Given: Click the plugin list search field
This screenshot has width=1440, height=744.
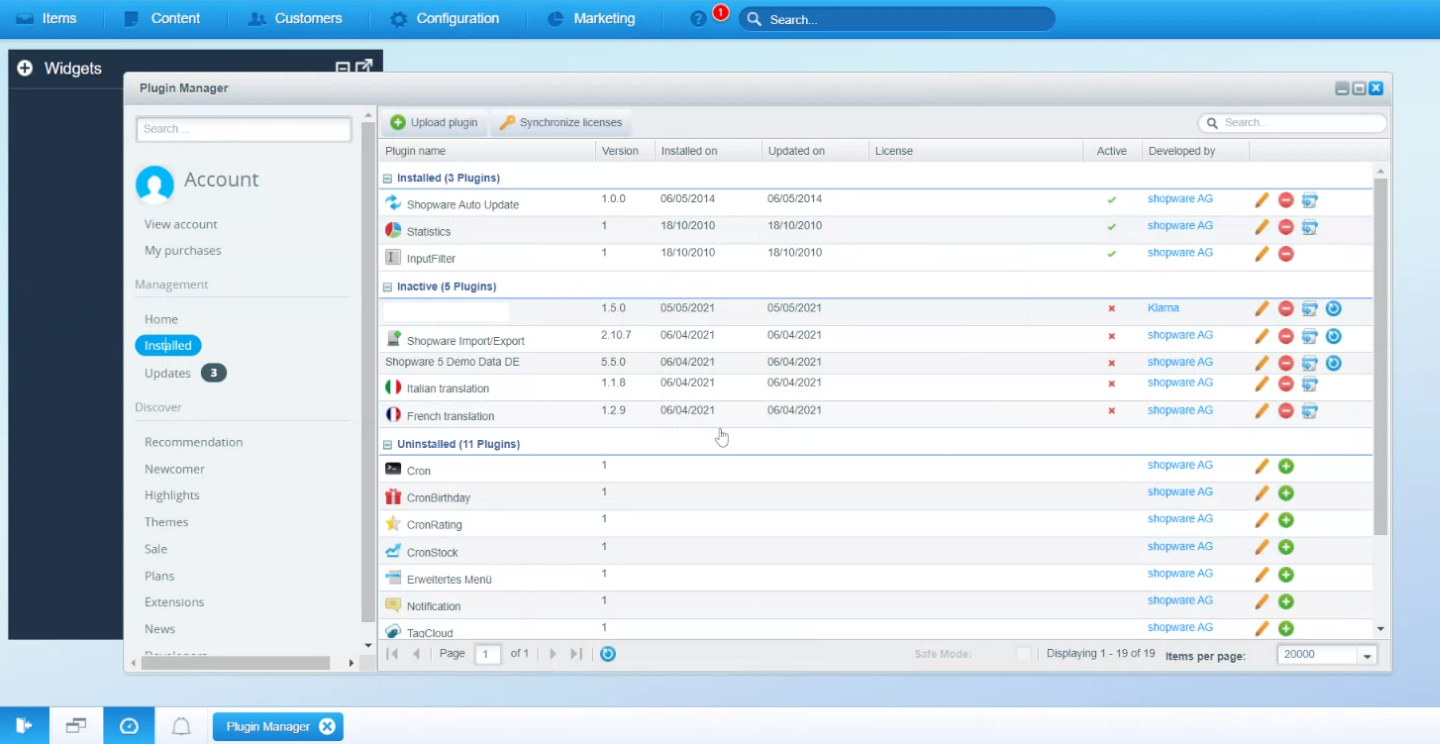Looking at the screenshot, I should tap(1293, 123).
